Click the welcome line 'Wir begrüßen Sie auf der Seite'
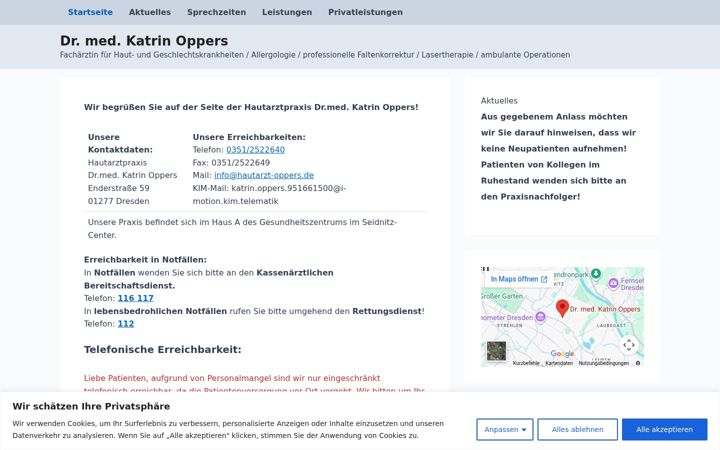 point(251,107)
